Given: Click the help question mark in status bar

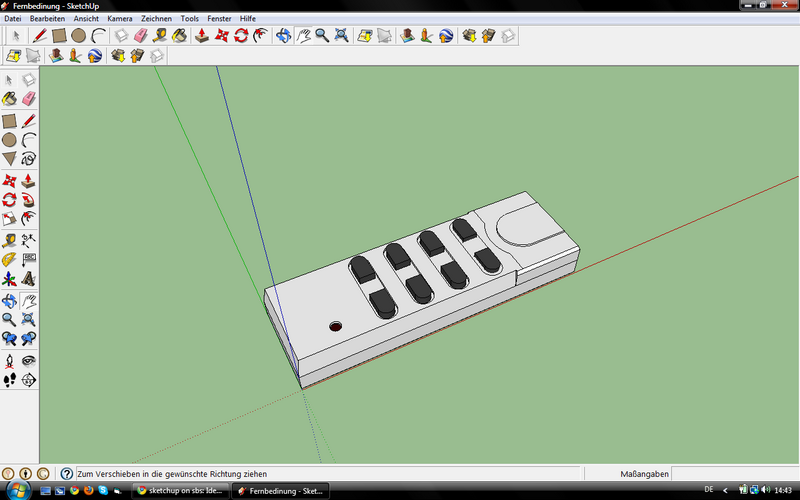Looking at the screenshot, I should [x=66, y=473].
